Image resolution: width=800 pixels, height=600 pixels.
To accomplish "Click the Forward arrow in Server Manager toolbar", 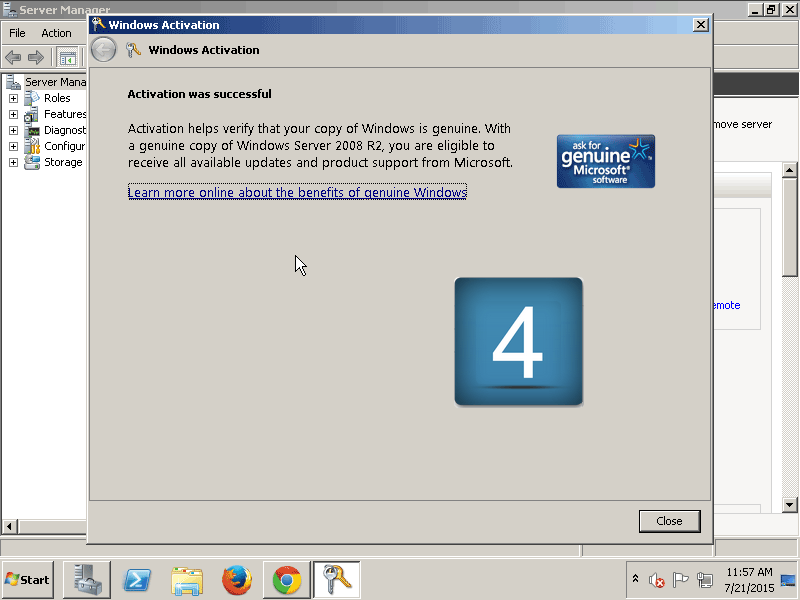I will tap(36, 58).
